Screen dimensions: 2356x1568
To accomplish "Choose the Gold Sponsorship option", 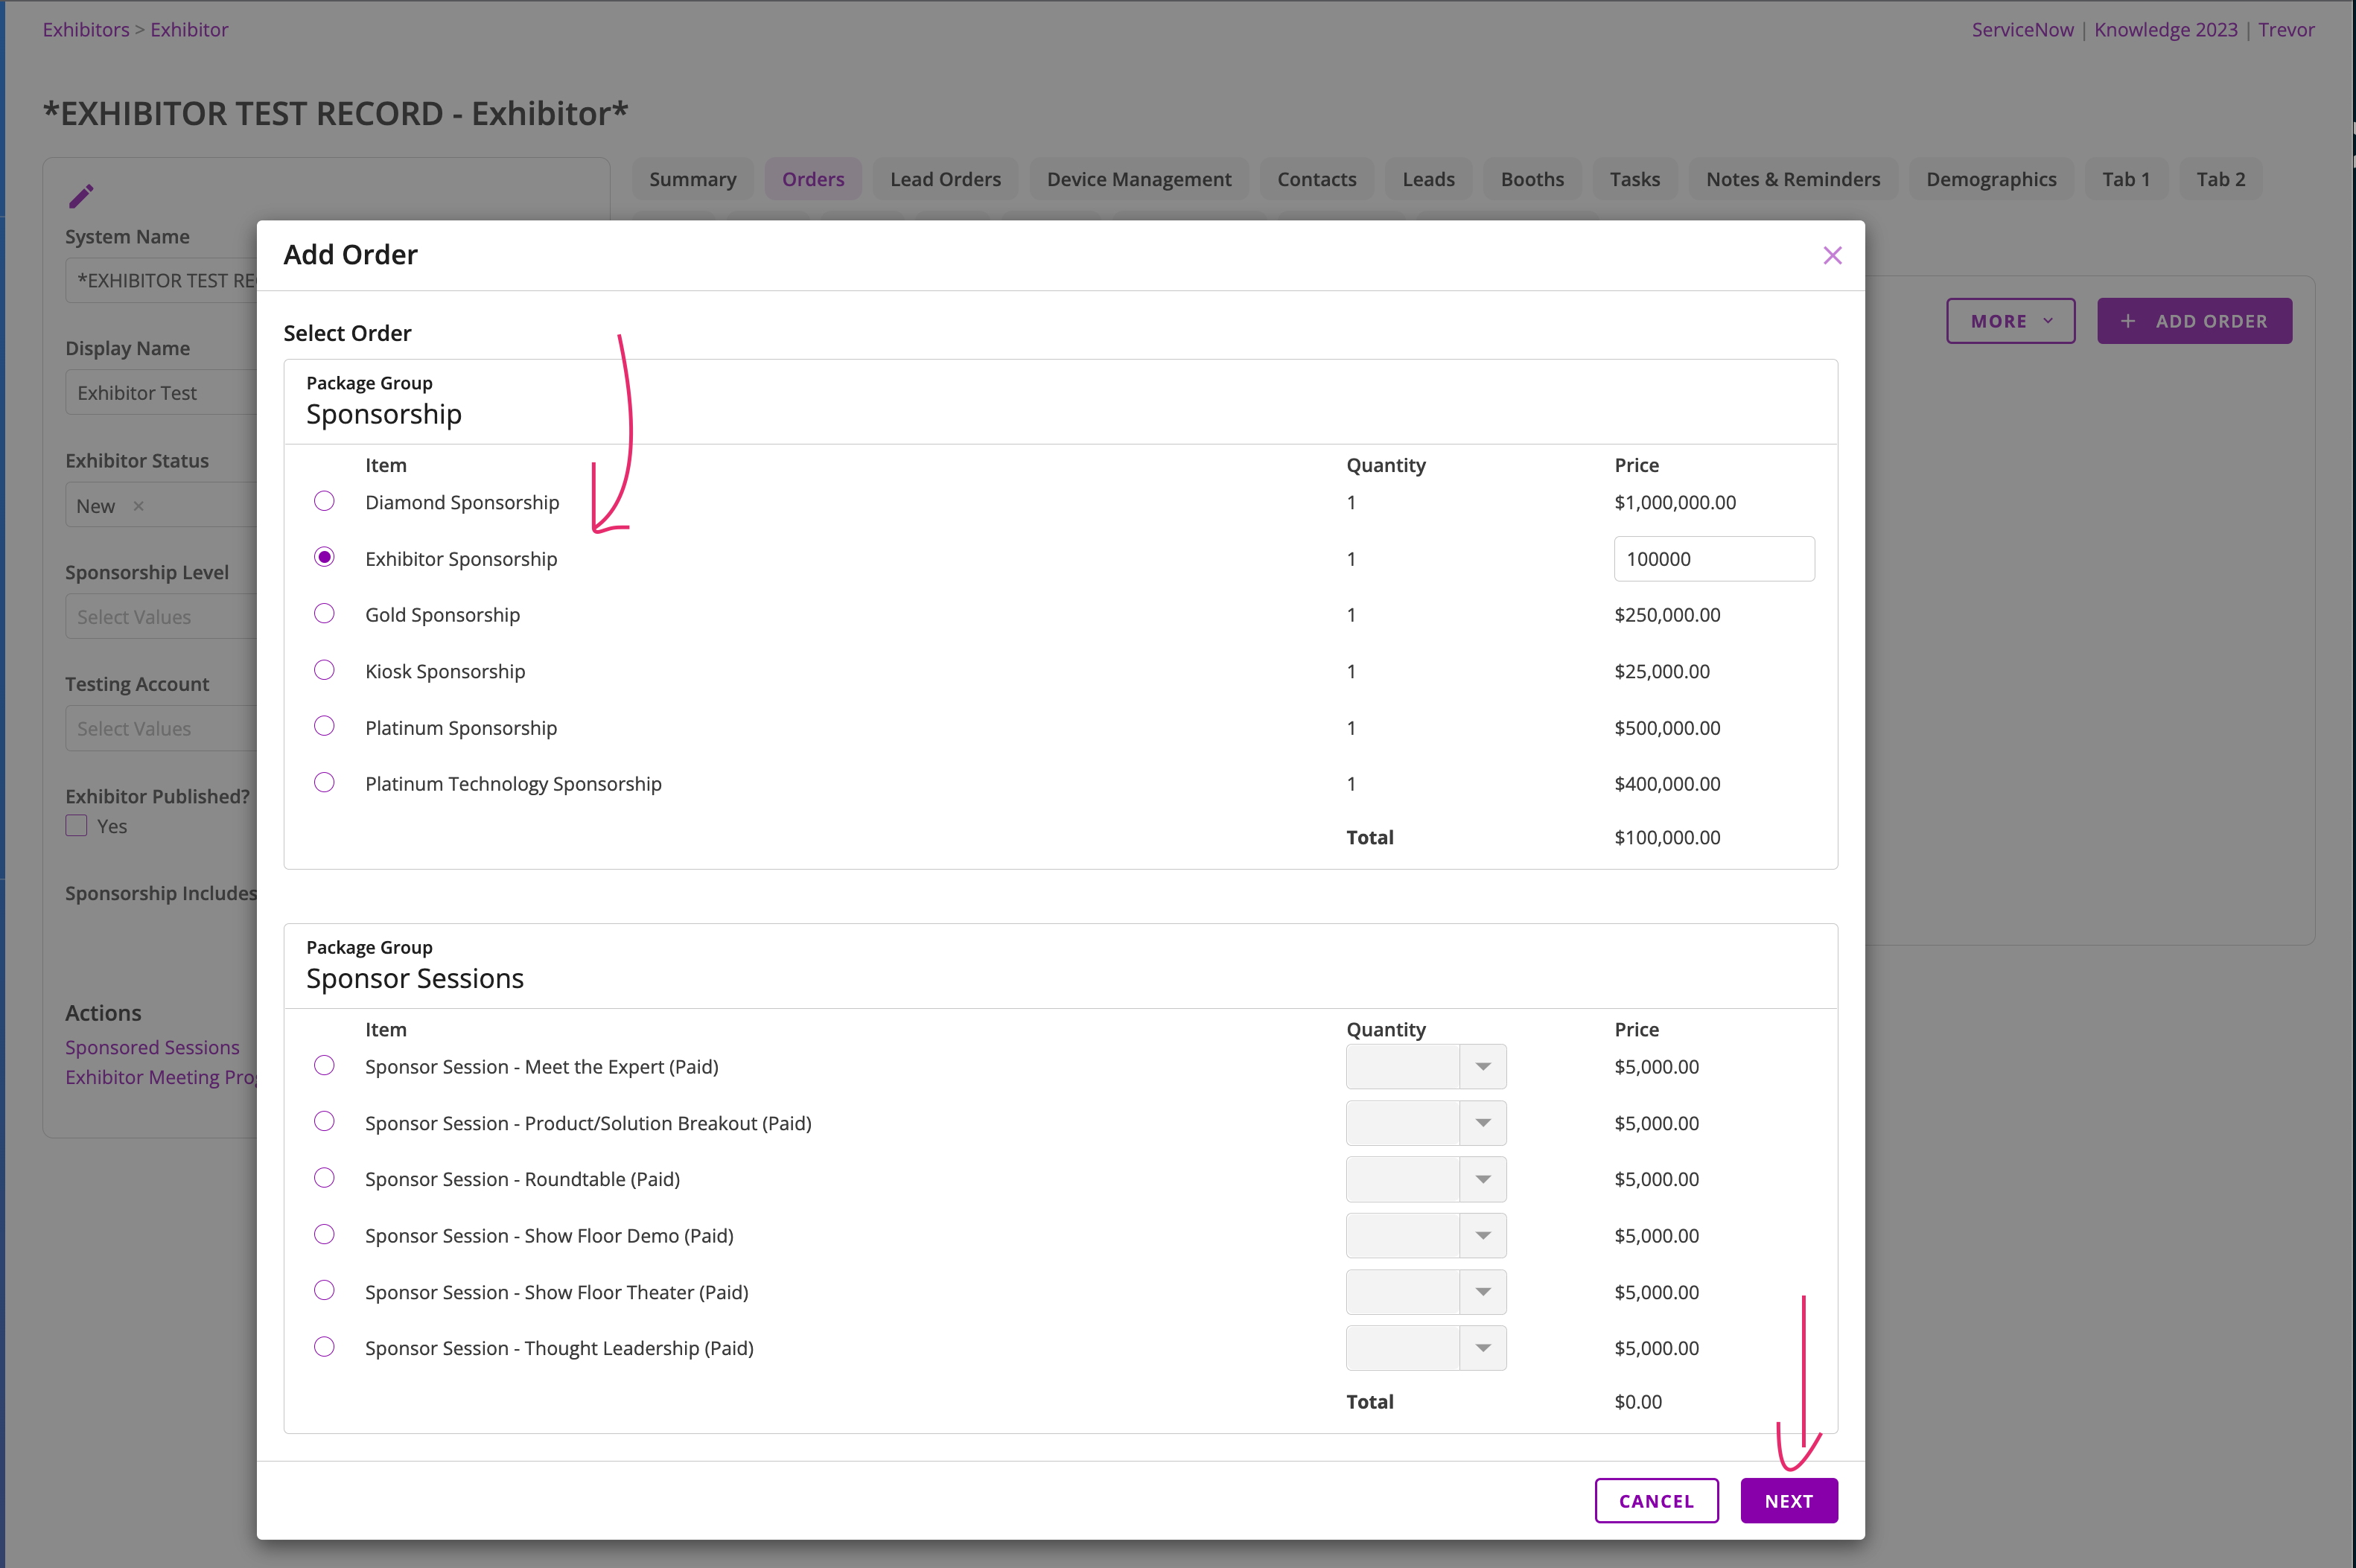I will pyautogui.click(x=324, y=614).
